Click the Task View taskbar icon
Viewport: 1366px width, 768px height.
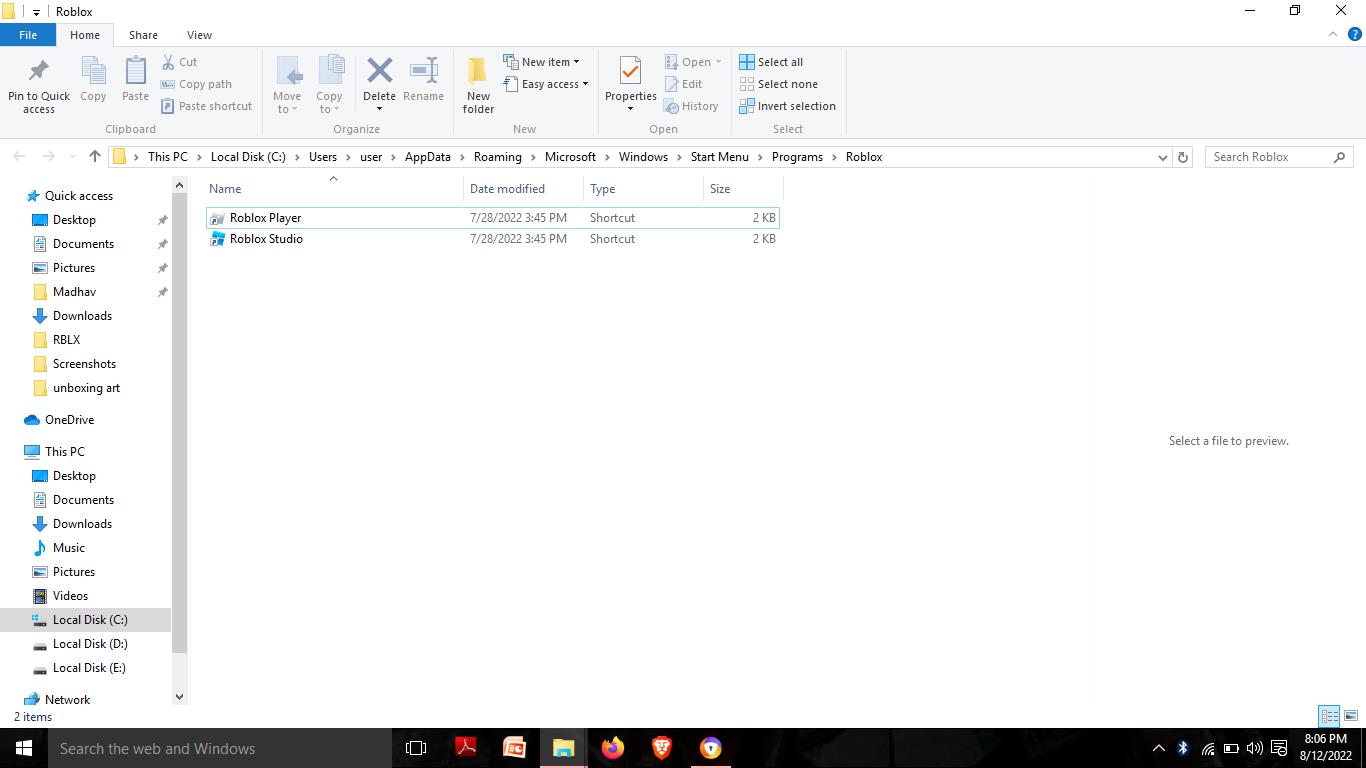tap(416, 748)
